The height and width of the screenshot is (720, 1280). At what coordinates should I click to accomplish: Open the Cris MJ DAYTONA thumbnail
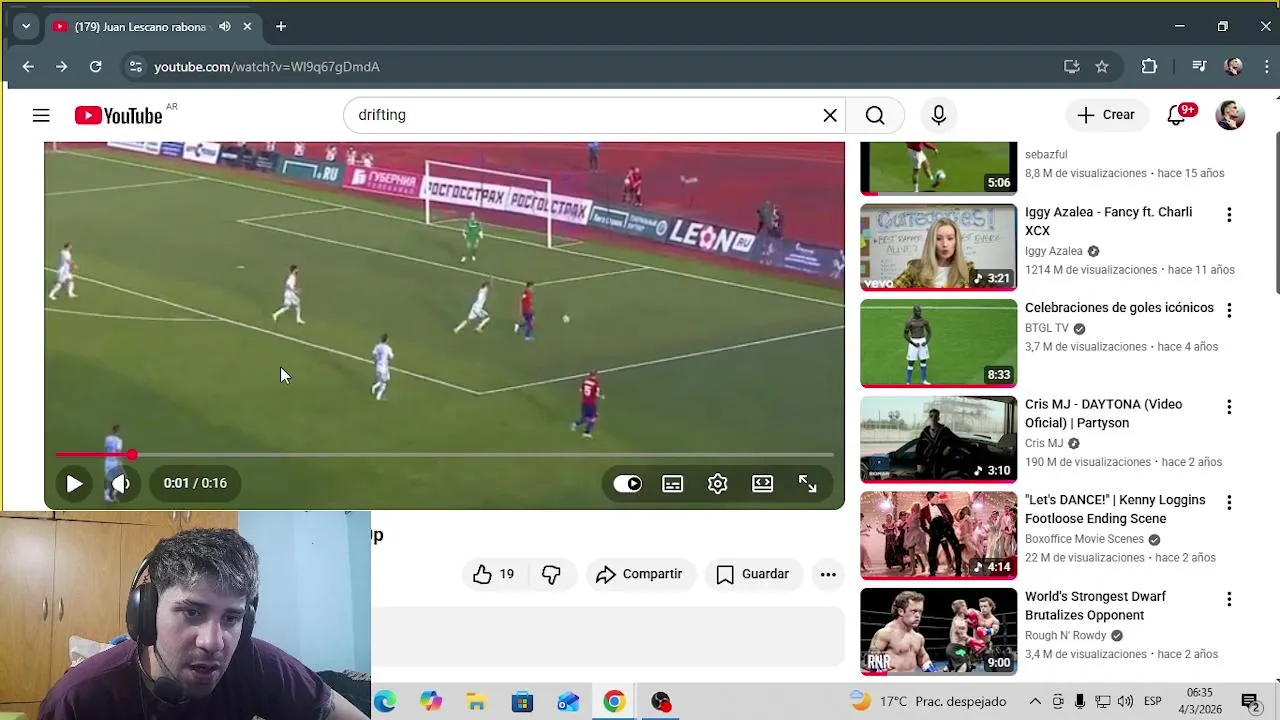coord(938,439)
